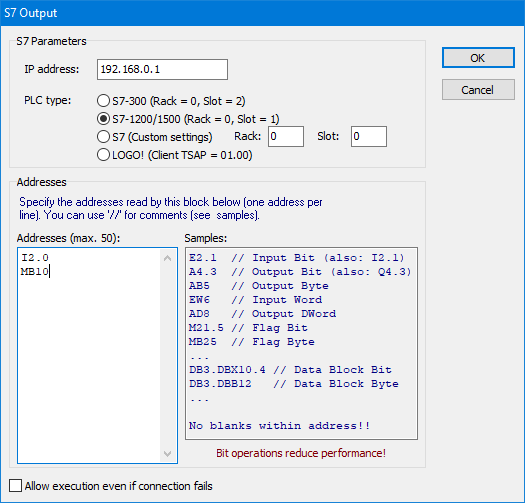Click the MB10 address line
Image resolution: width=525 pixels, height=503 pixels.
pyautogui.click(x=35, y=271)
